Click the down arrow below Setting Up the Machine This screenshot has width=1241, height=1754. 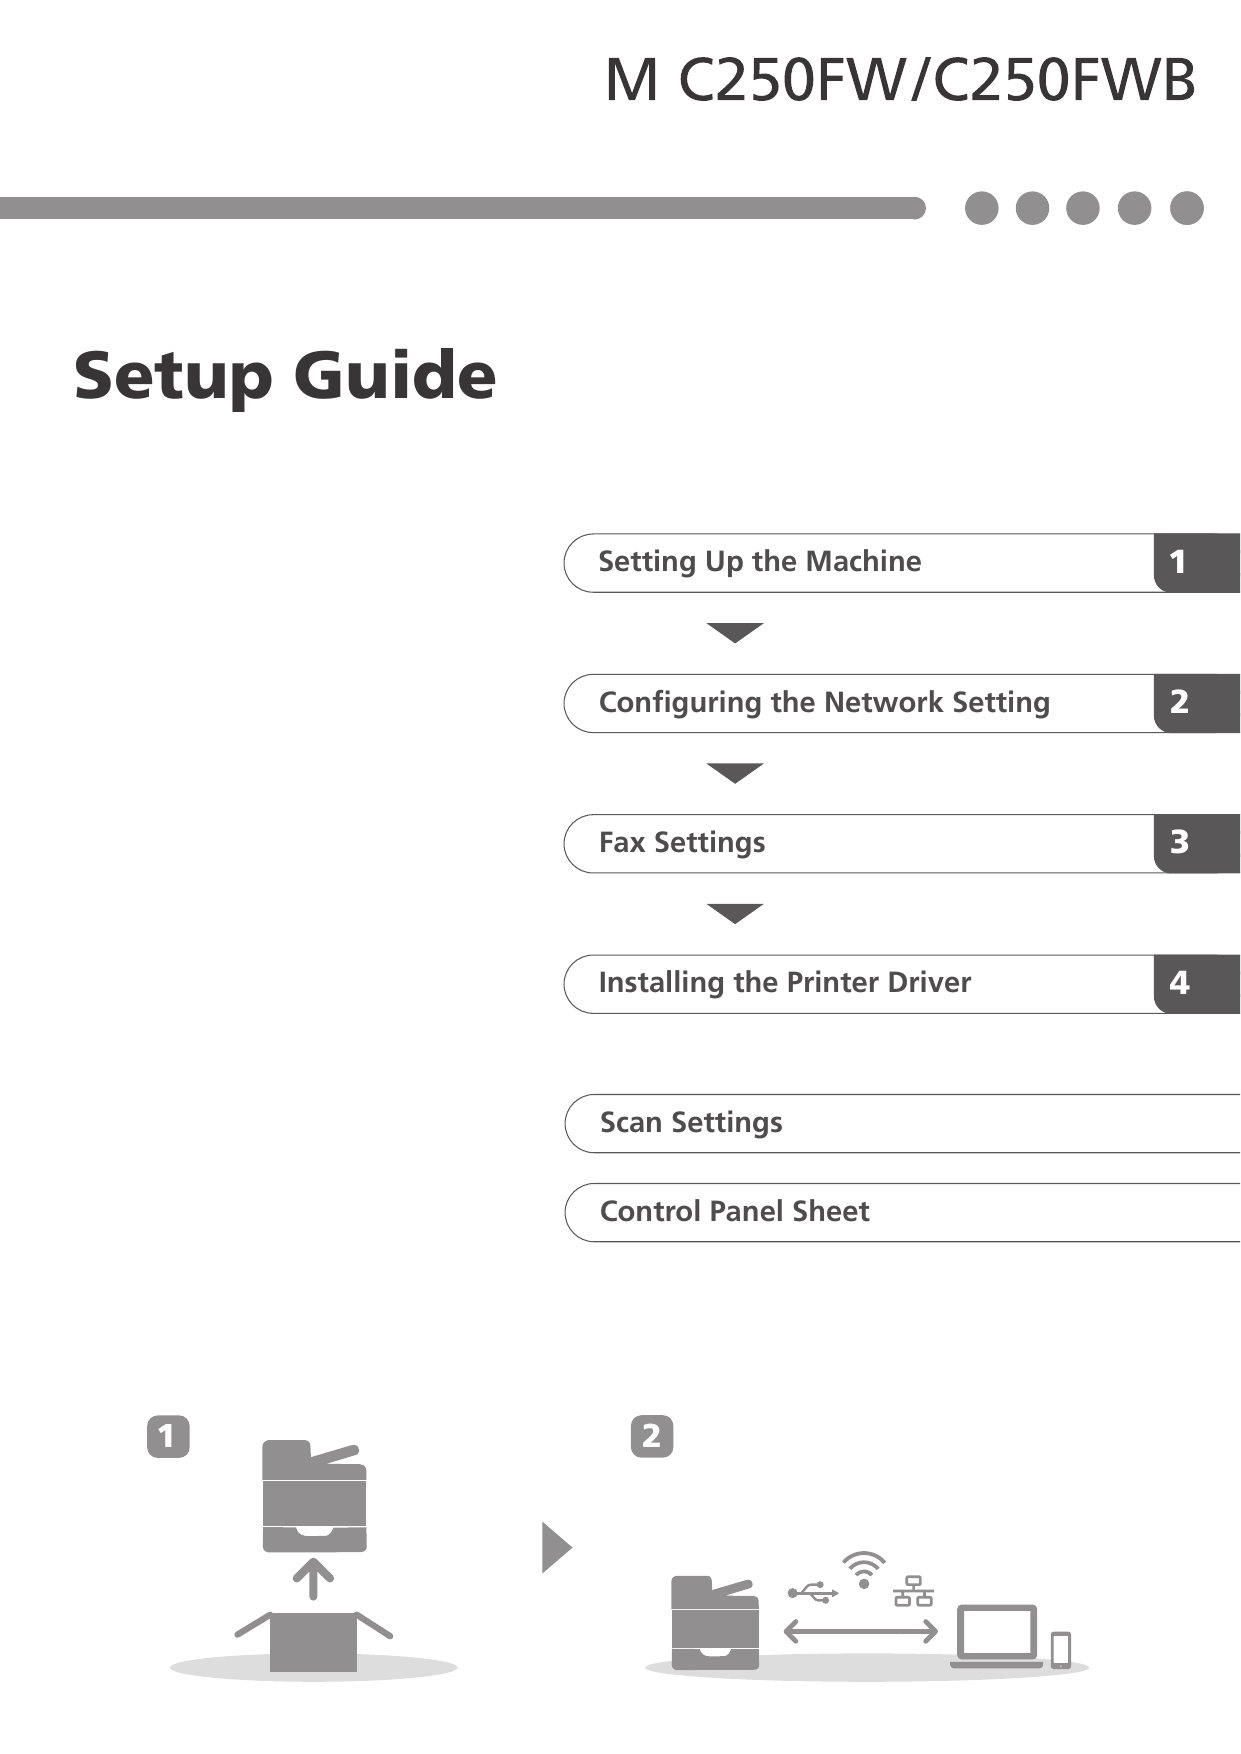click(735, 632)
